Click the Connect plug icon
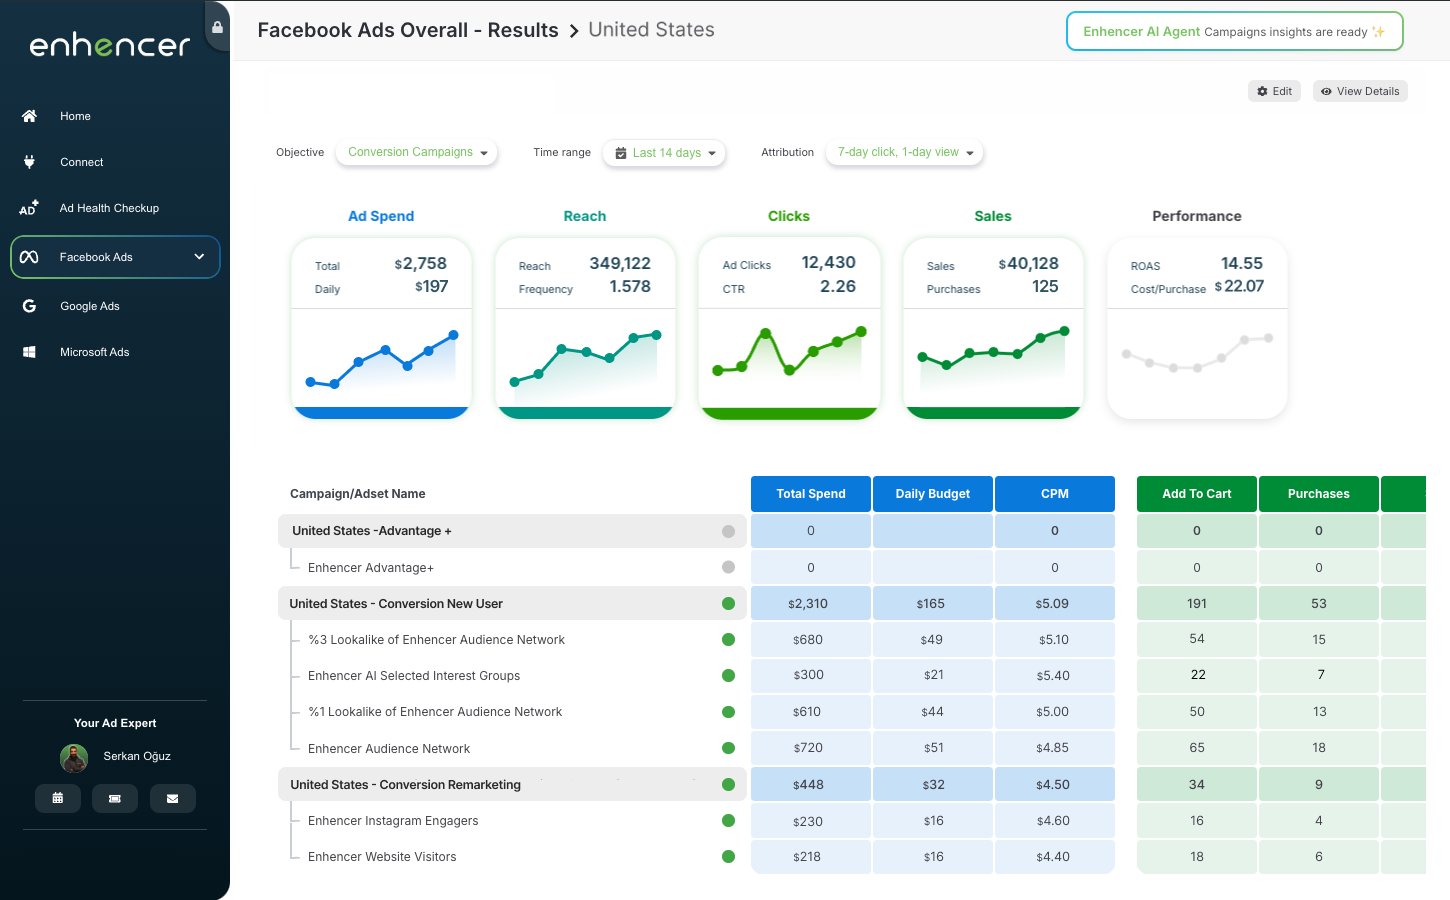Screen dimensions: 1450x900 point(29,162)
